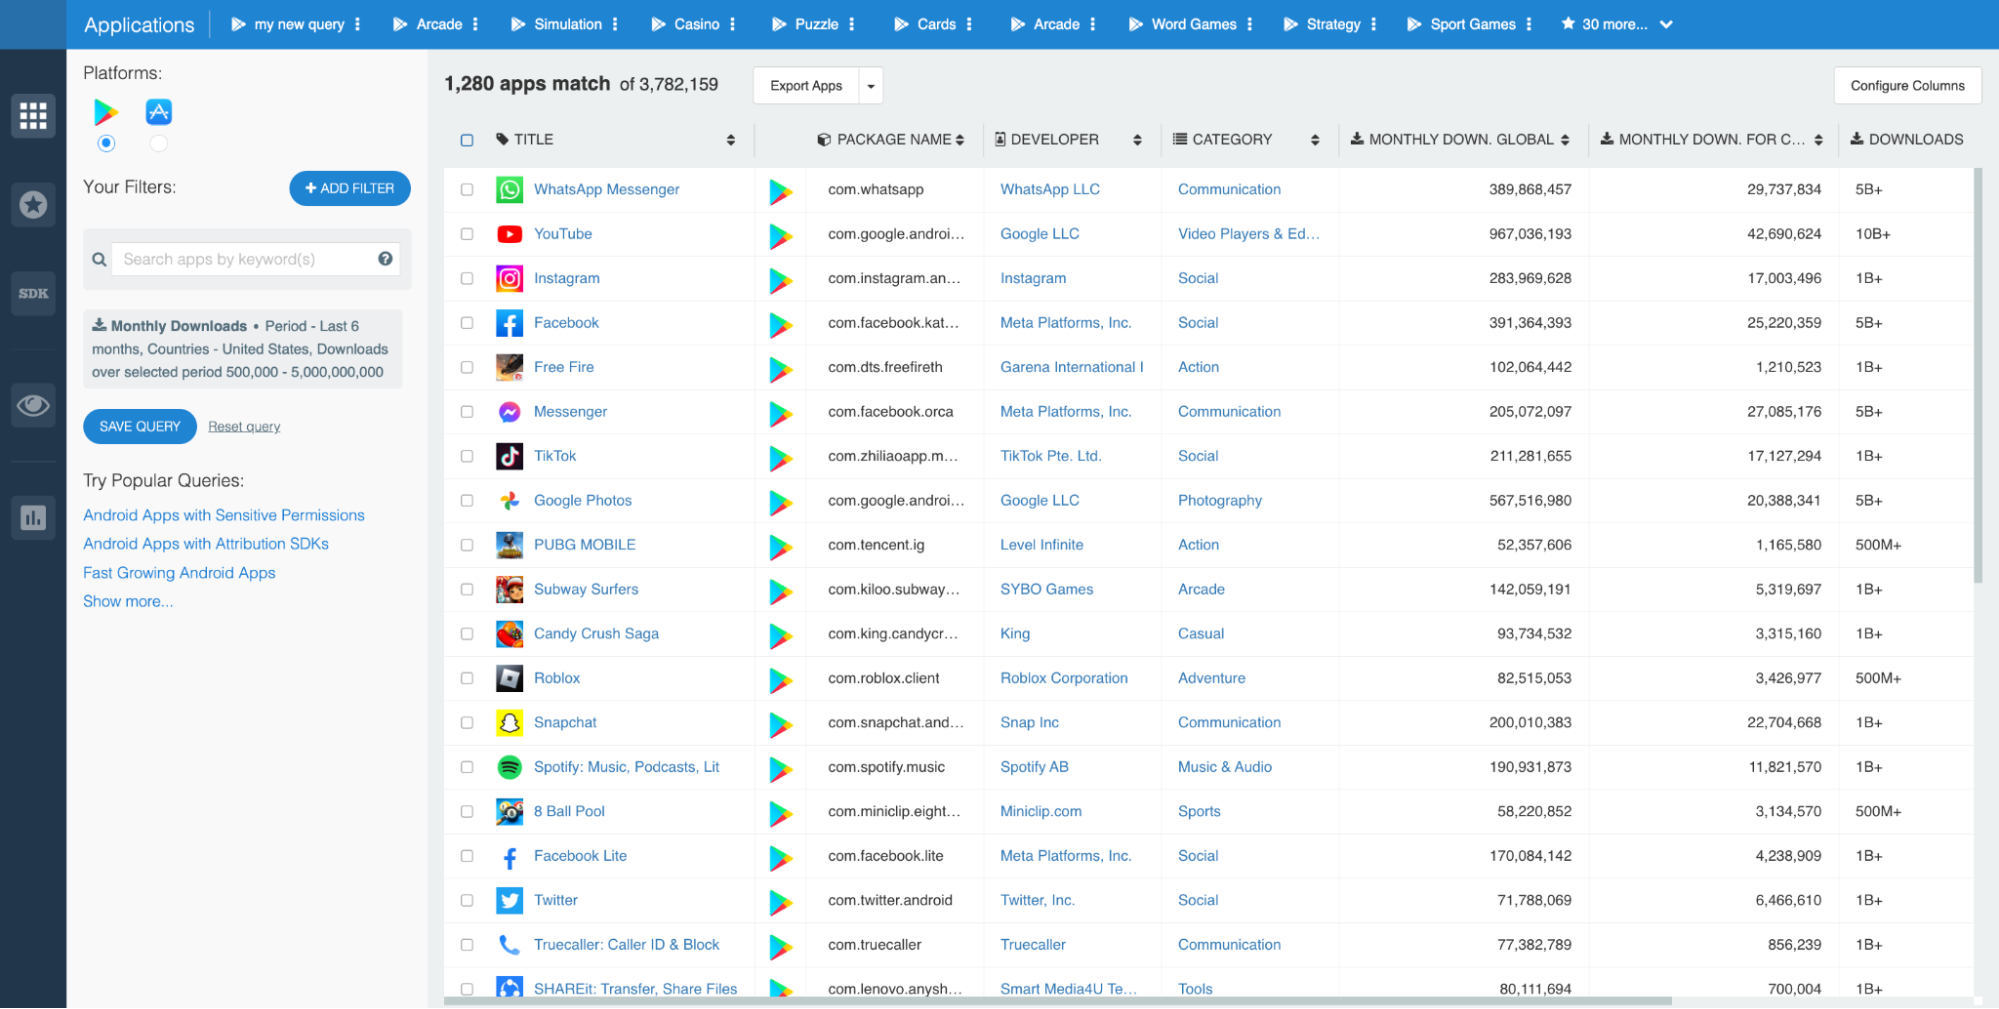The height and width of the screenshot is (1009, 1999).
Task: Click the App Store platform icon
Action: (x=158, y=112)
